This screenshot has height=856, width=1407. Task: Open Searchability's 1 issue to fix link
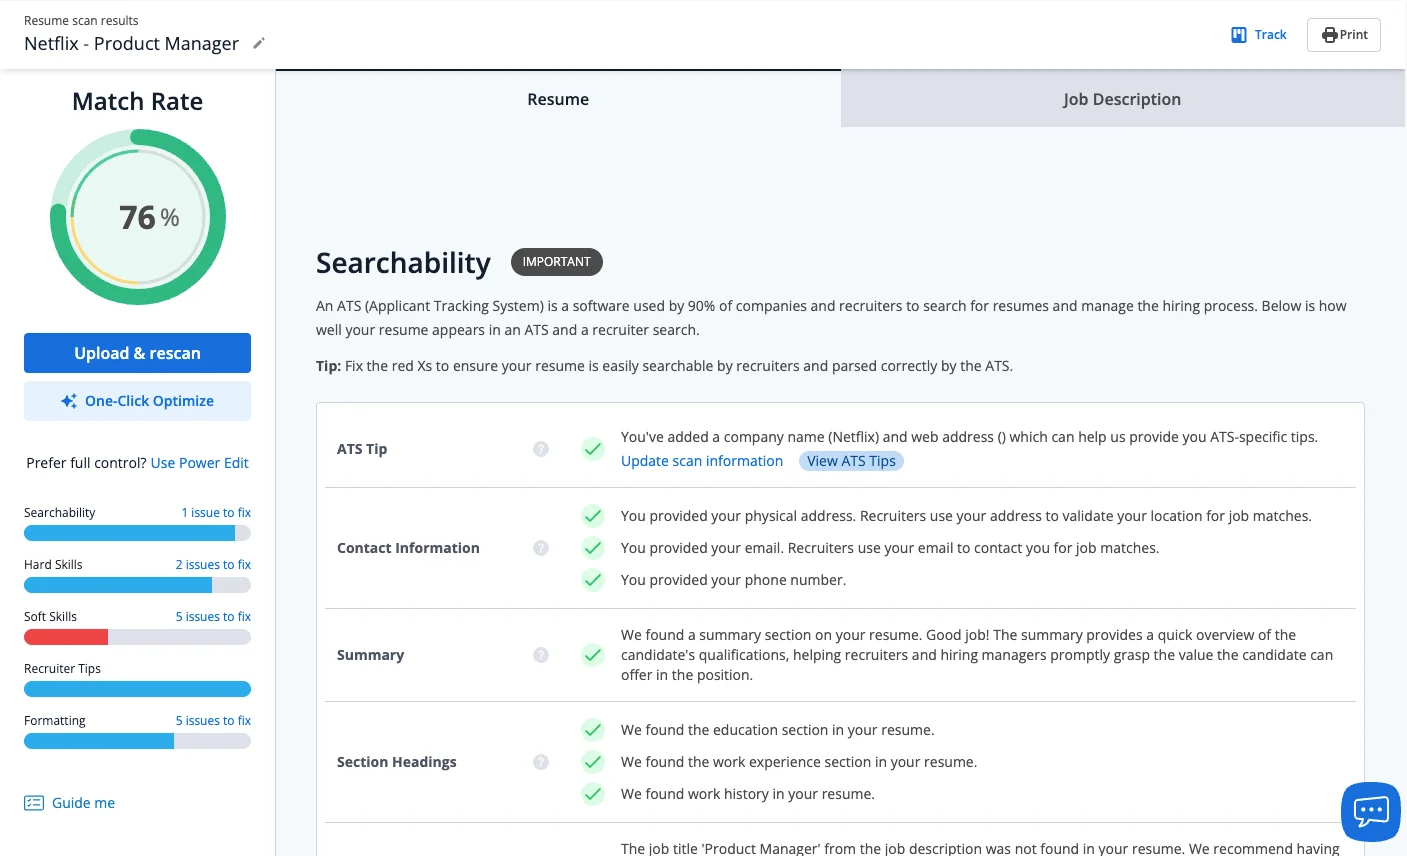[x=216, y=512]
